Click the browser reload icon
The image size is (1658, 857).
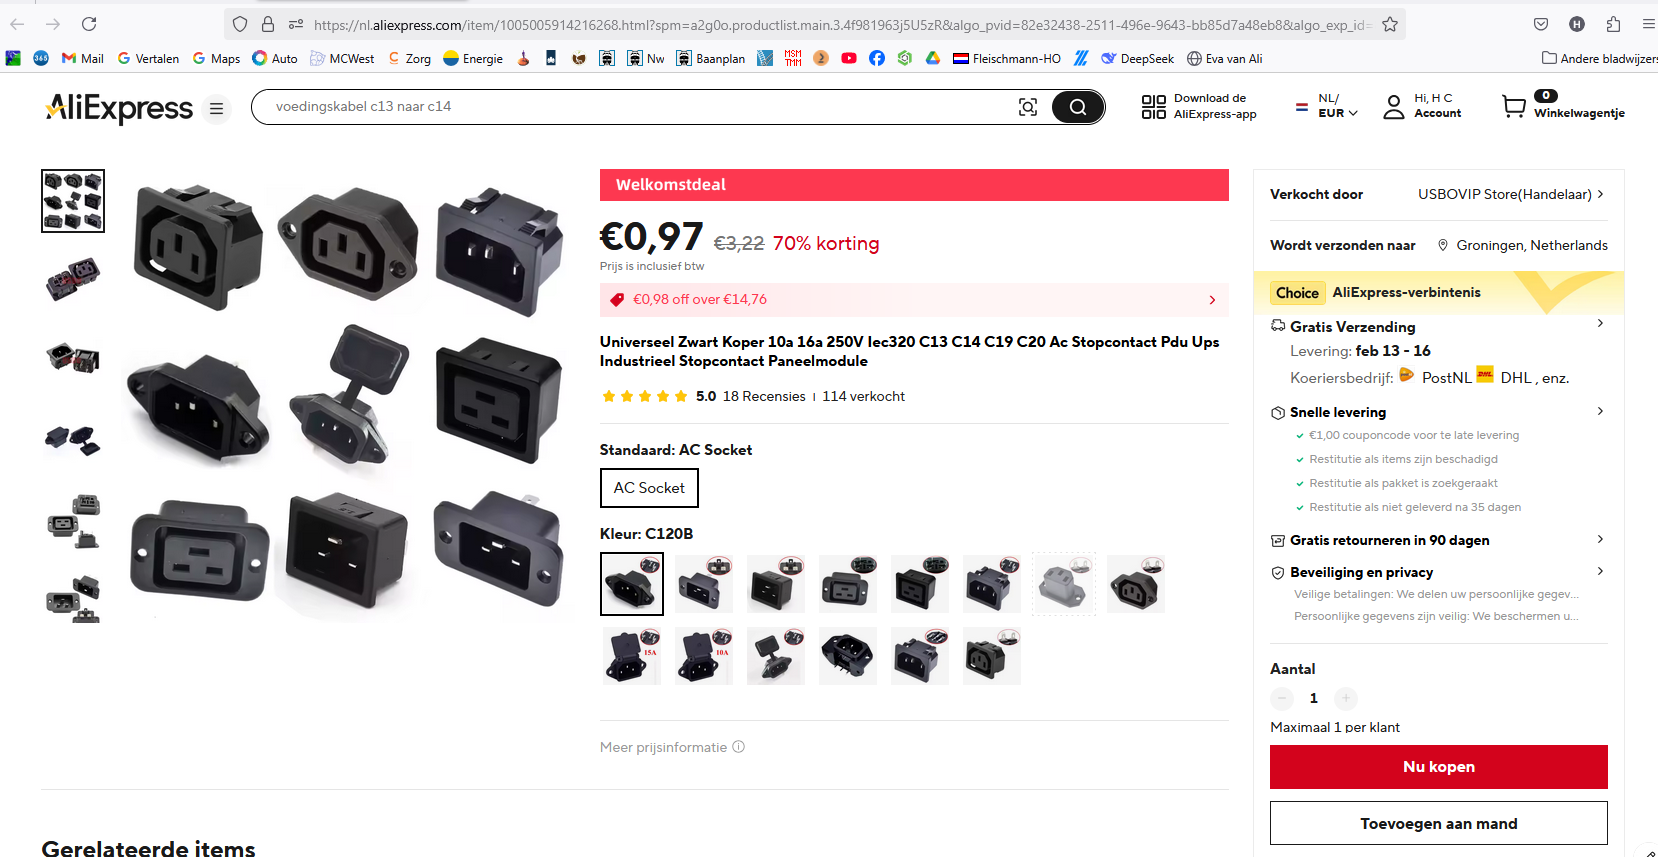click(89, 24)
